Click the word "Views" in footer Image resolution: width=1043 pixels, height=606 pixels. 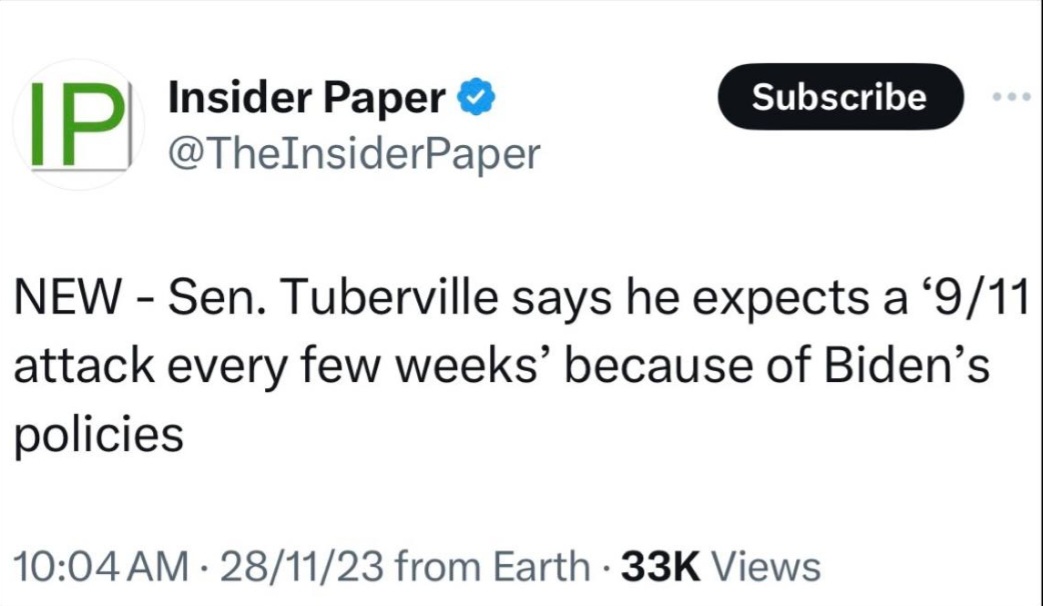click(769, 567)
